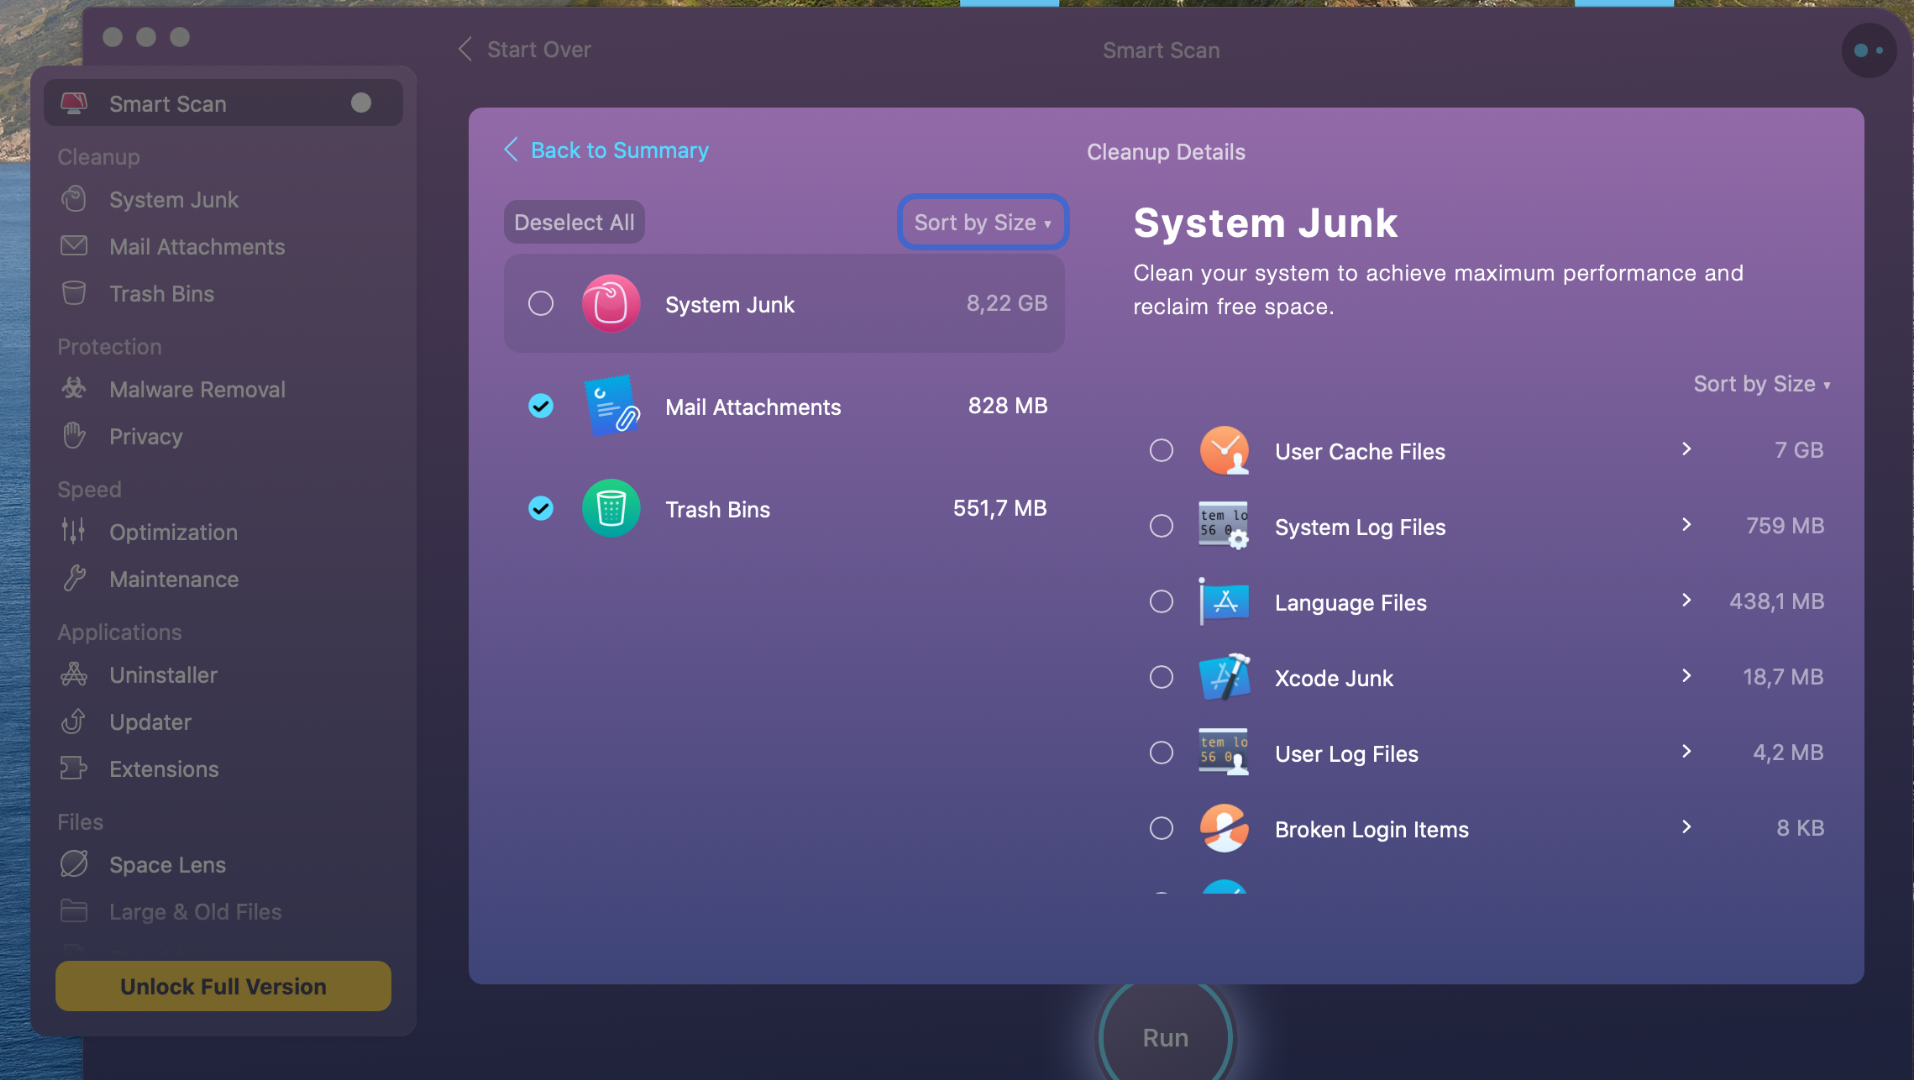Open the assistant dots icon at top right
This screenshot has width=1914, height=1080.
click(x=1869, y=50)
